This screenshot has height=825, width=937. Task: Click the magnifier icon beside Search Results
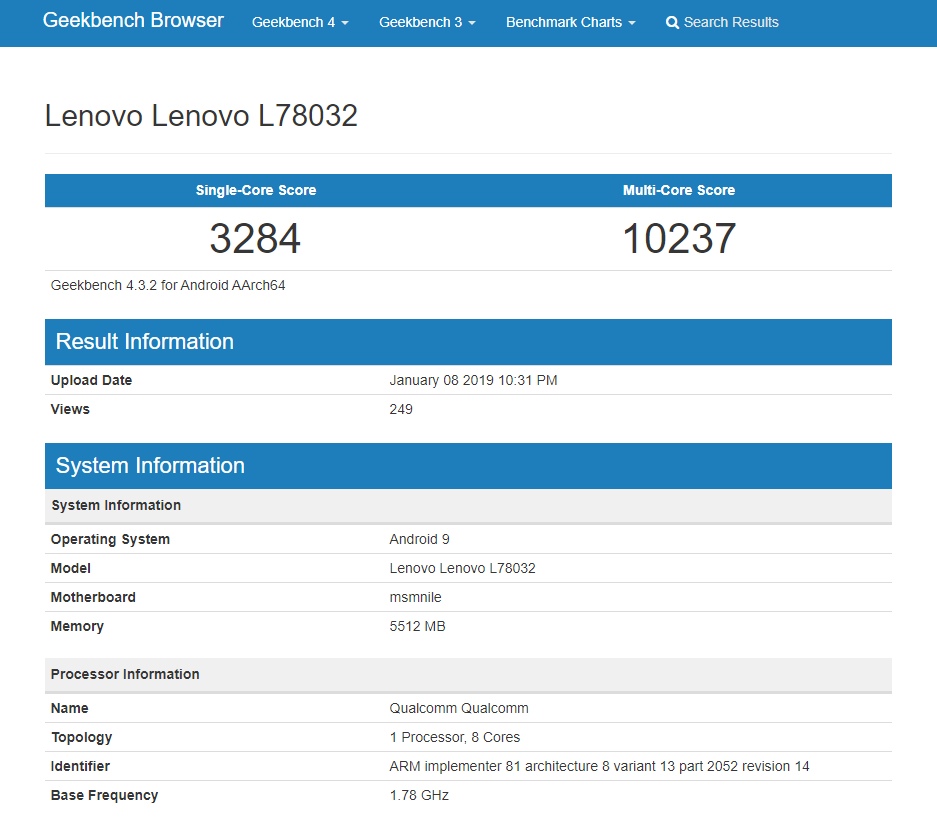pos(672,22)
